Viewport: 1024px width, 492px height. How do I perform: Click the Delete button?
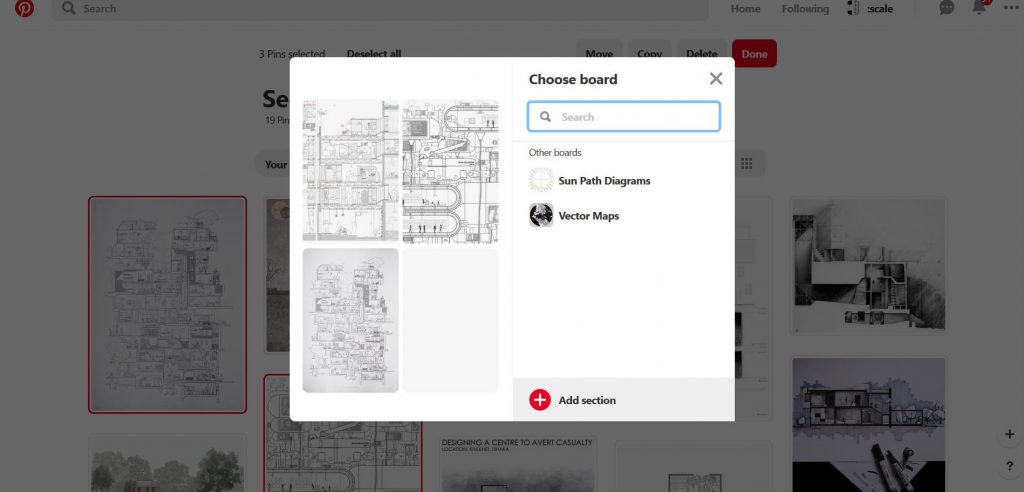click(x=702, y=54)
